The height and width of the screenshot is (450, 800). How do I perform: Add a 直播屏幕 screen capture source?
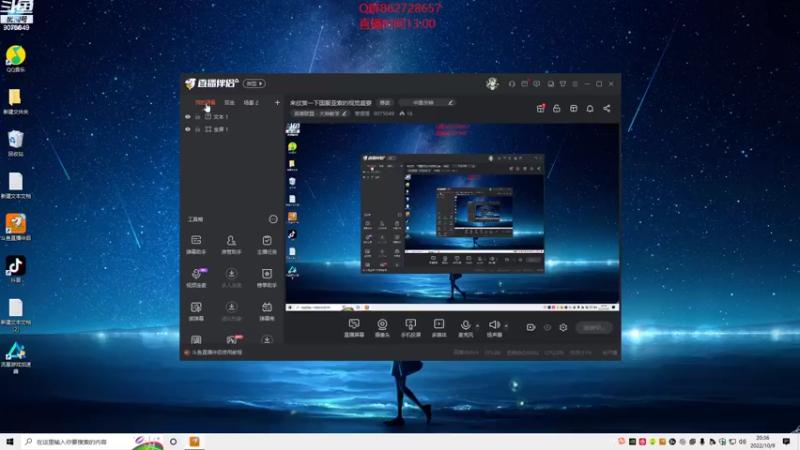coord(354,328)
